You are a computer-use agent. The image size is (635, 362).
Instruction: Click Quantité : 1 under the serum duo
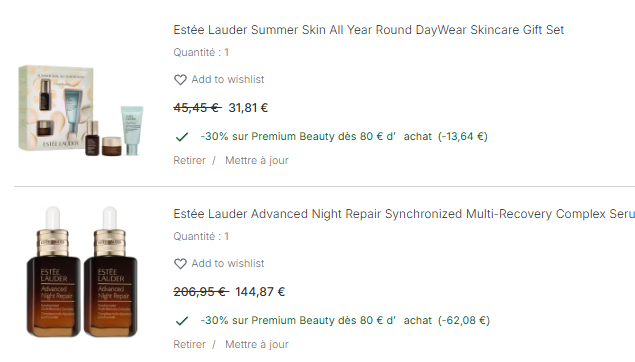coord(201,236)
